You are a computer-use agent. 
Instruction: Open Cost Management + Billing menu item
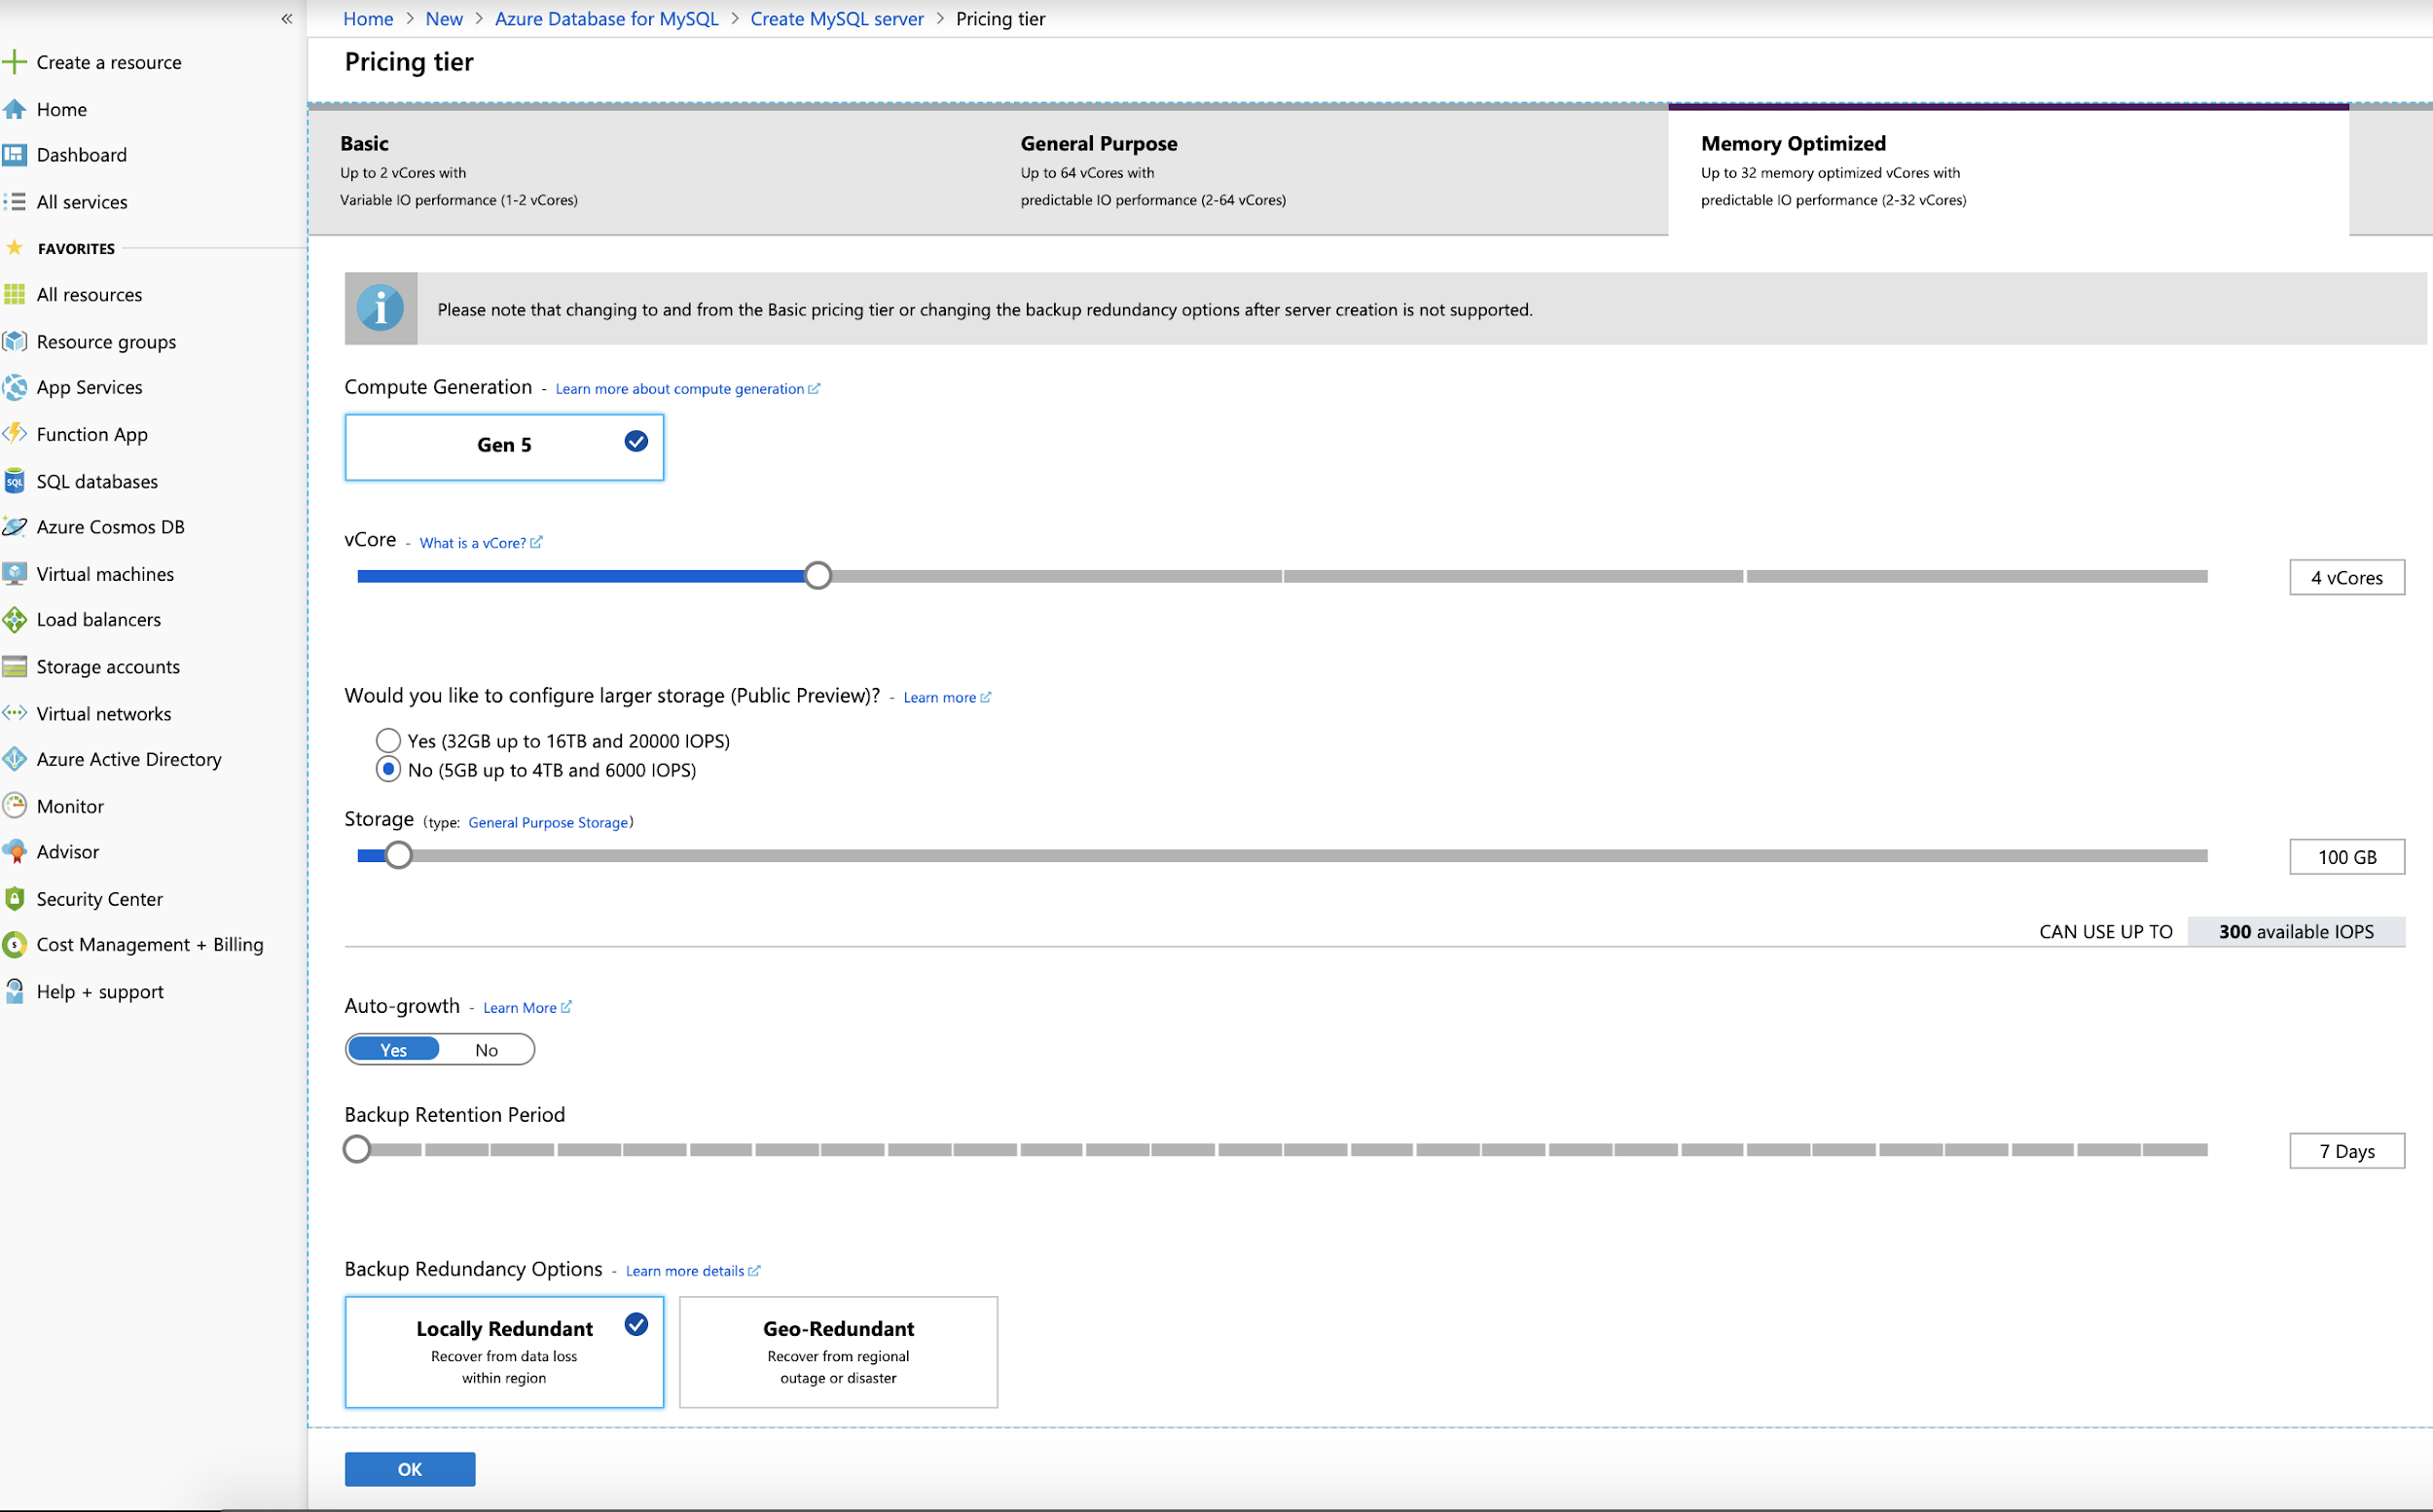tap(150, 945)
